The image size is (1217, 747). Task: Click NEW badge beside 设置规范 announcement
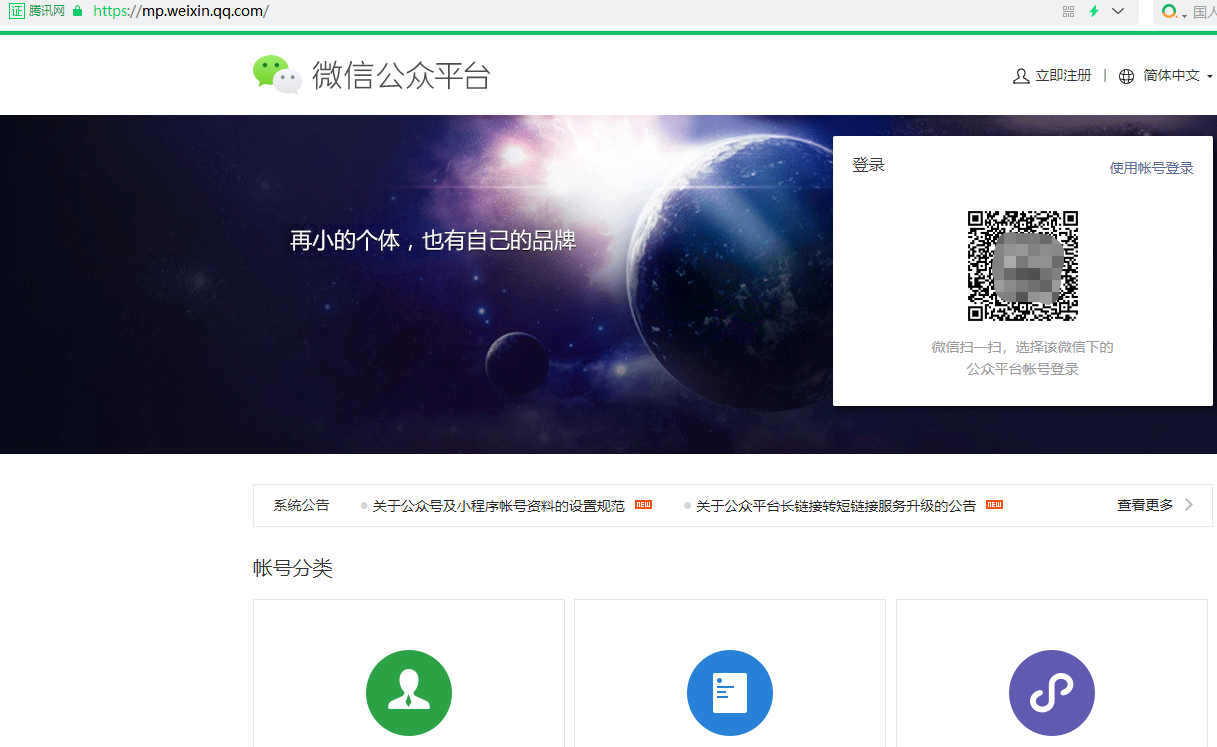pos(643,505)
